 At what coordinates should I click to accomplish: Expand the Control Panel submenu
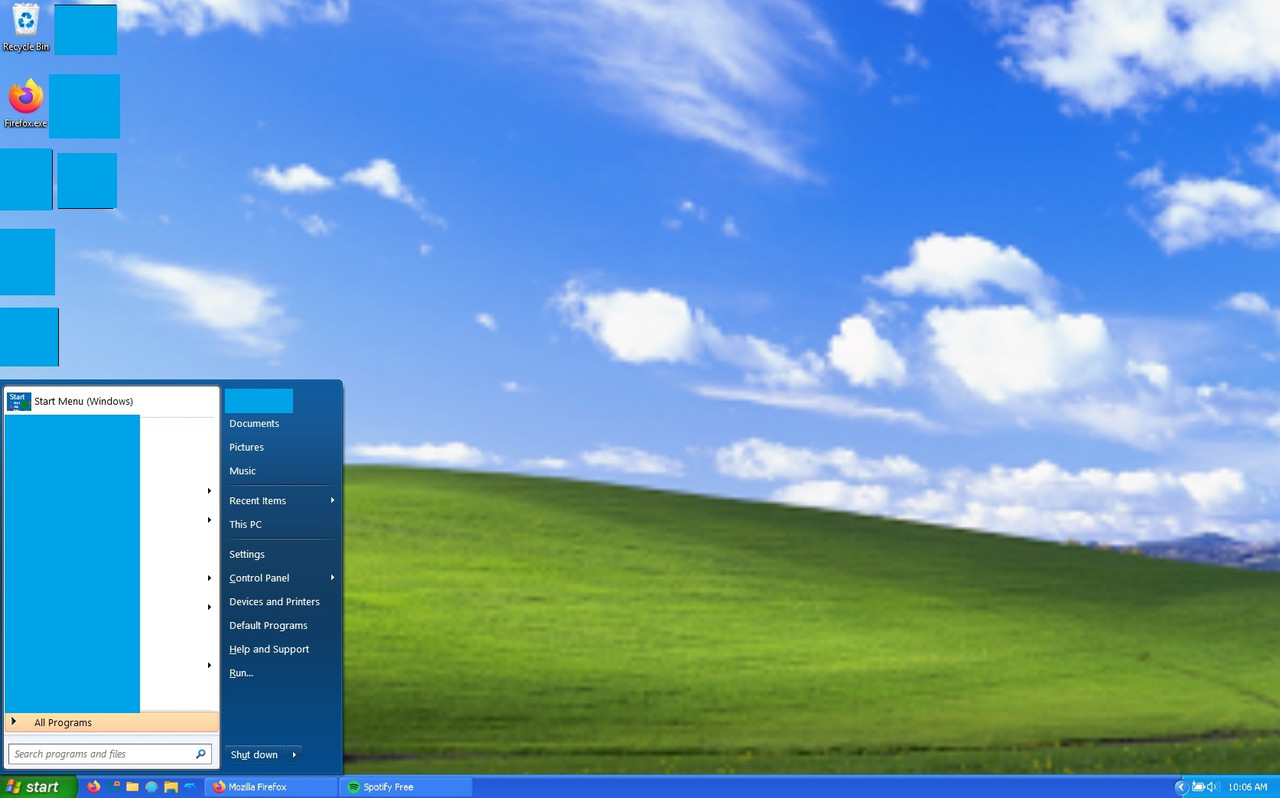pyautogui.click(x=281, y=578)
